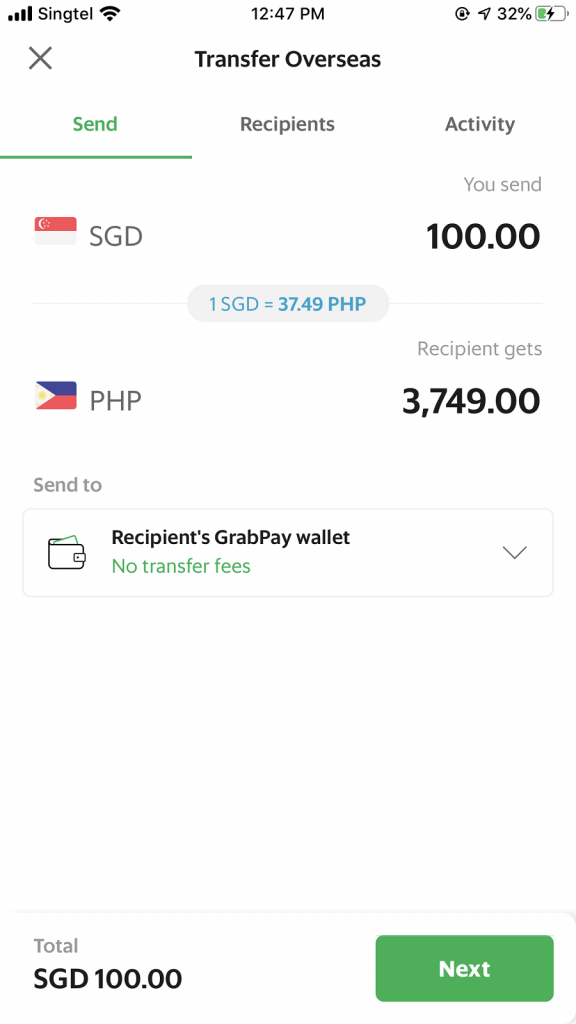Viewport: 576px width, 1024px height.
Task: Tap the orientation lock icon
Action: [460, 14]
